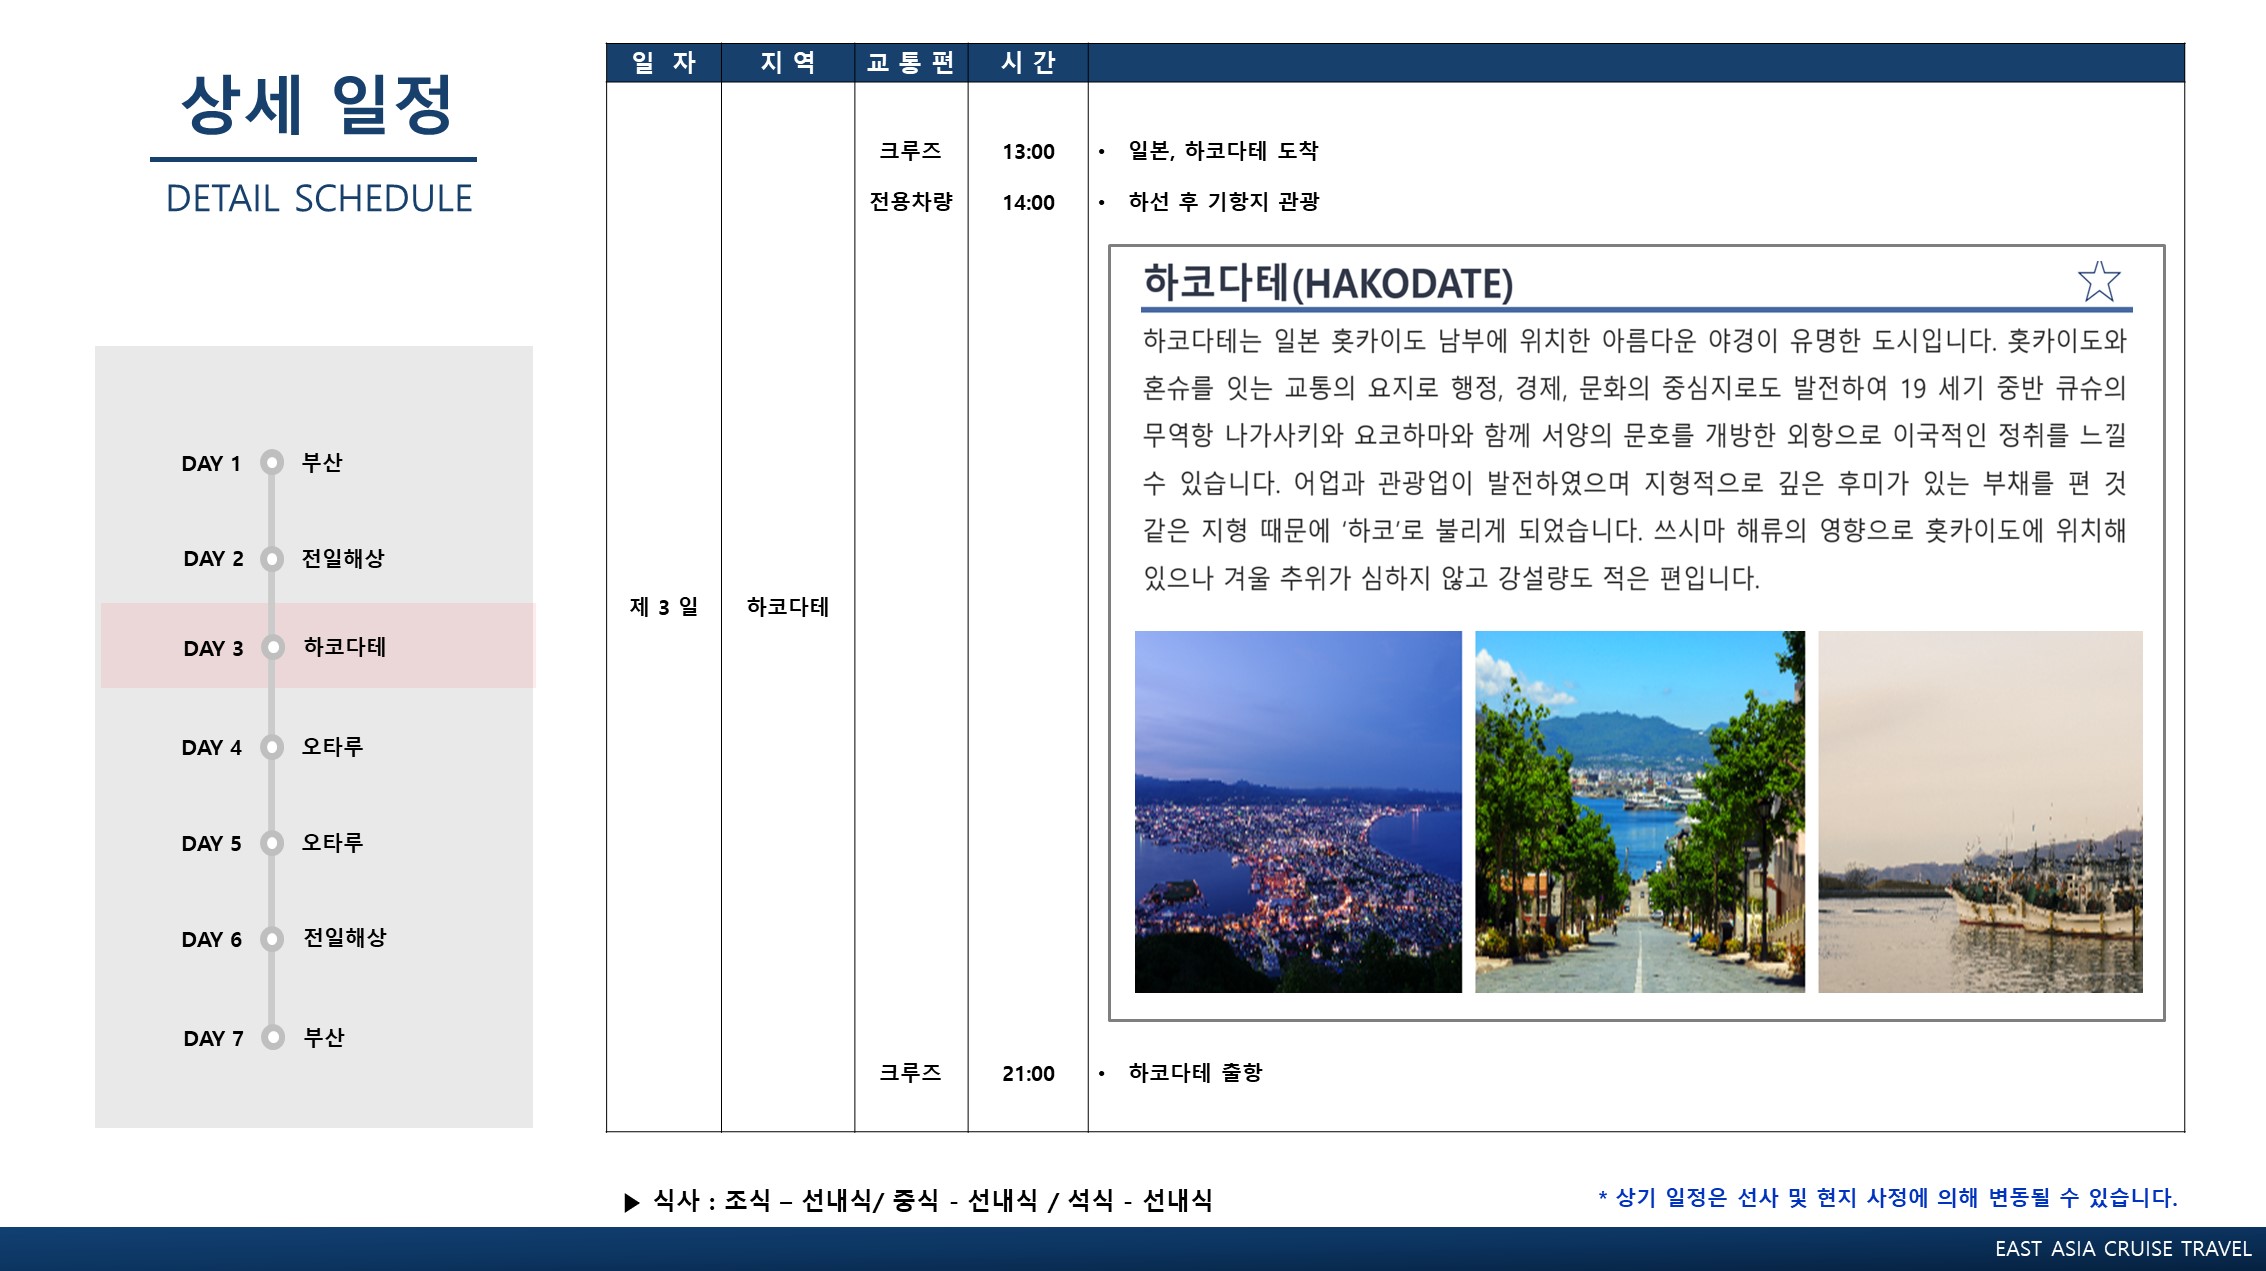This screenshot has width=2266, height=1271.
Task: Open the tree-lined slope street photo
Action: pyautogui.click(x=1640, y=811)
